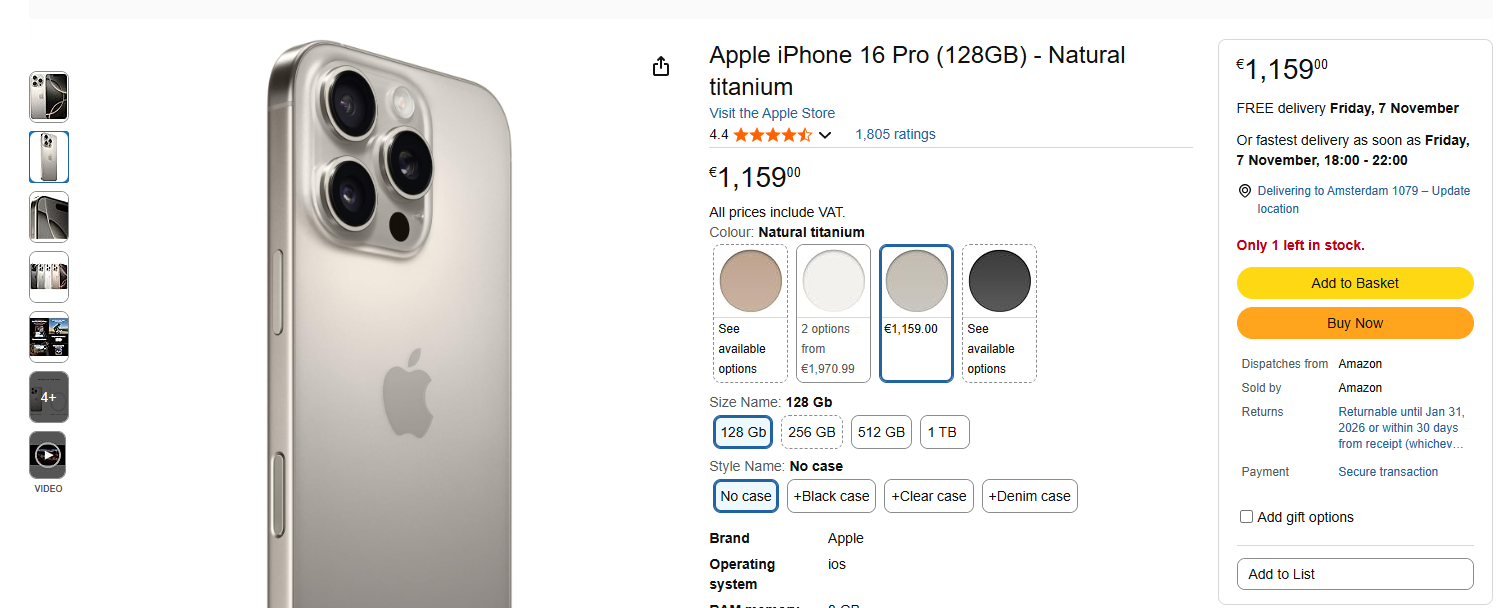Choose the 512 GB storage size
The image size is (1508, 608).
point(882,432)
